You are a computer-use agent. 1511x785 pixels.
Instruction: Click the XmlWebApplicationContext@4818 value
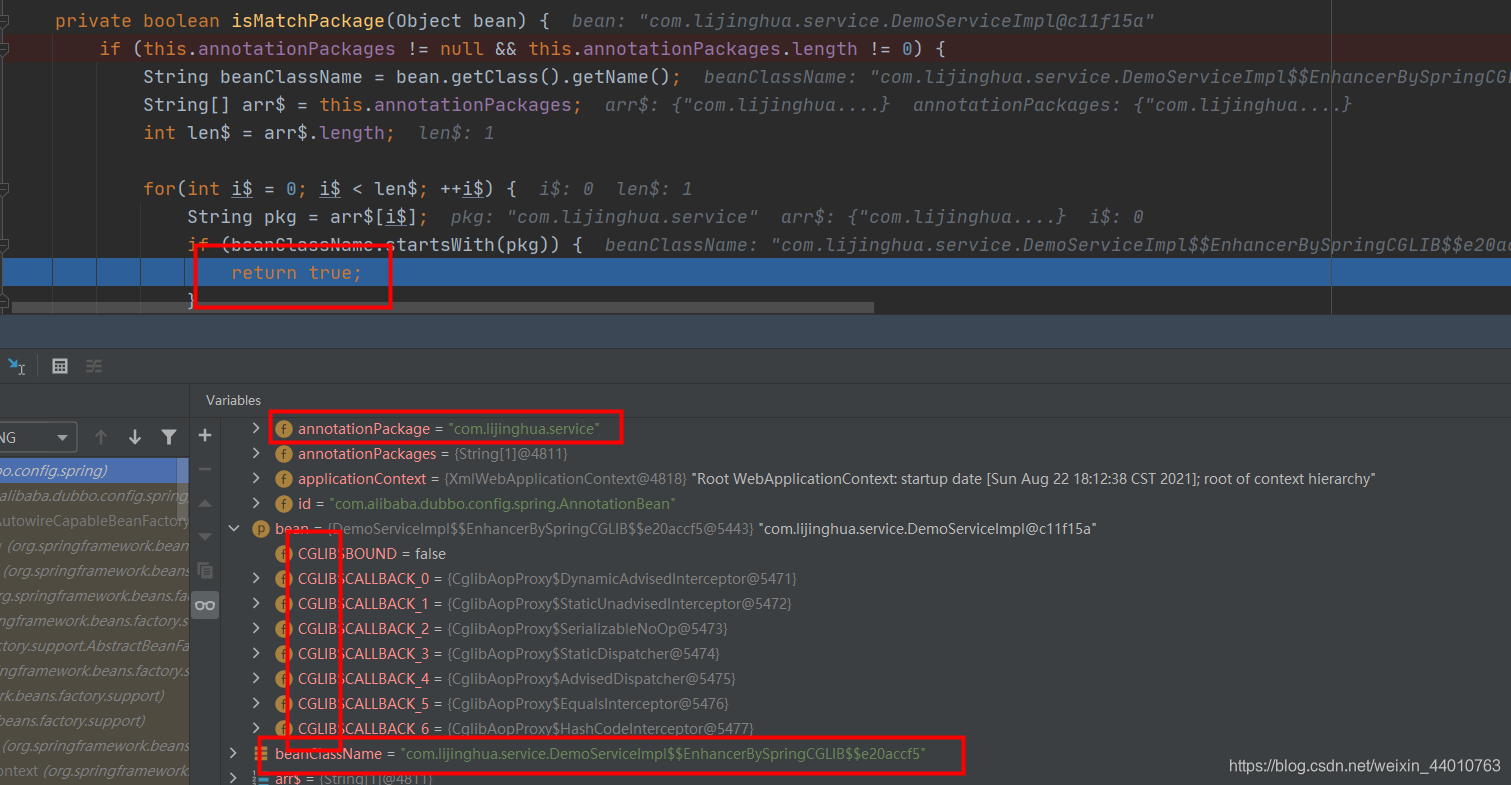pyautogui.click(x=565, y=478)
